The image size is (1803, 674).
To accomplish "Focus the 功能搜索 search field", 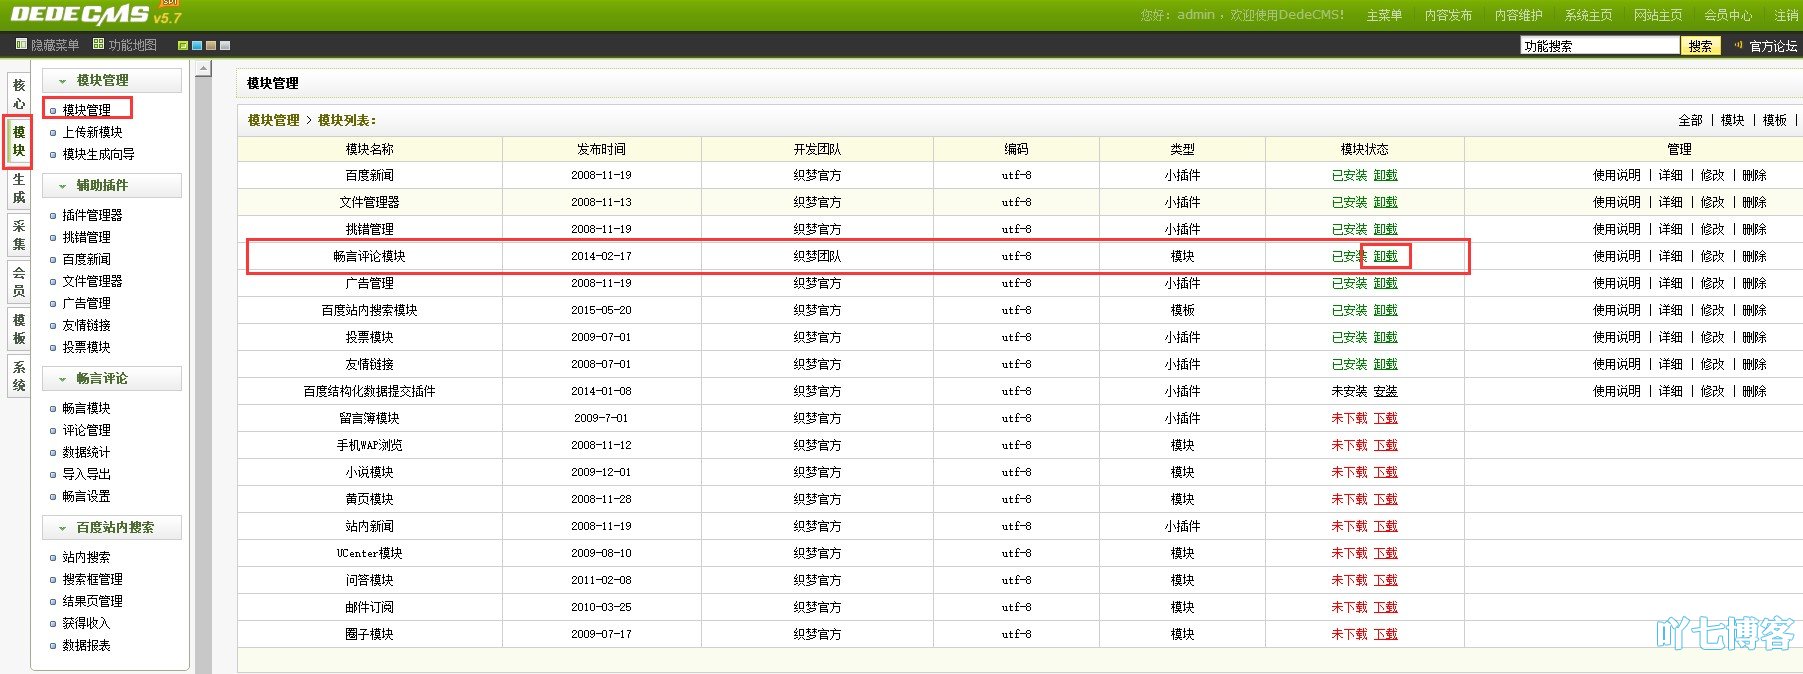I will (1598, 46).
